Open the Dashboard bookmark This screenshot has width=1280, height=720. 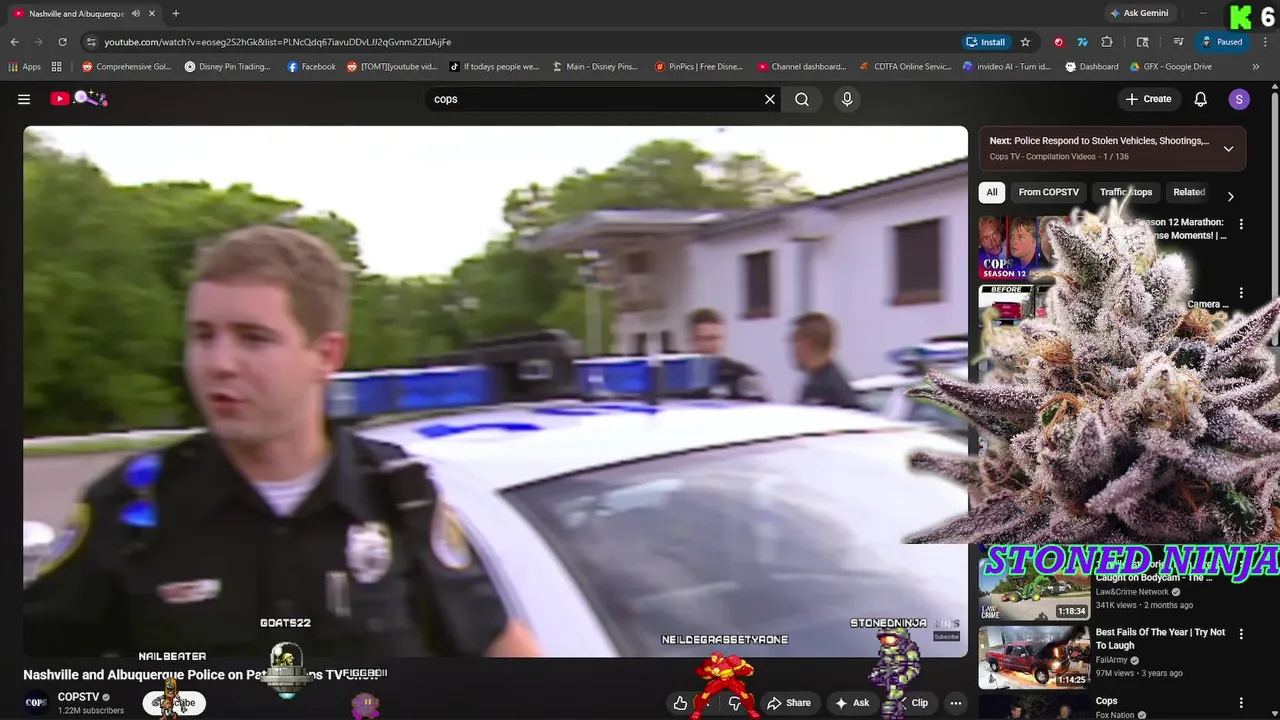[x=1091, y=67]
